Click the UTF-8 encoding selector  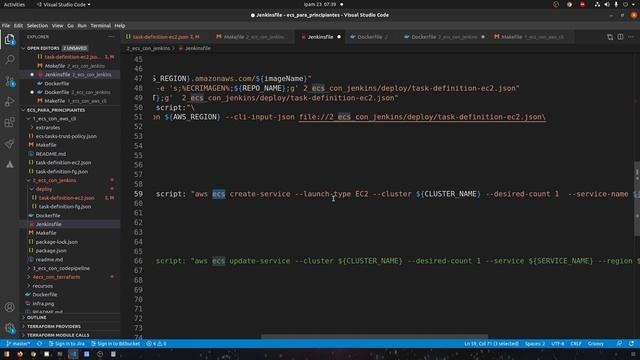558,344
